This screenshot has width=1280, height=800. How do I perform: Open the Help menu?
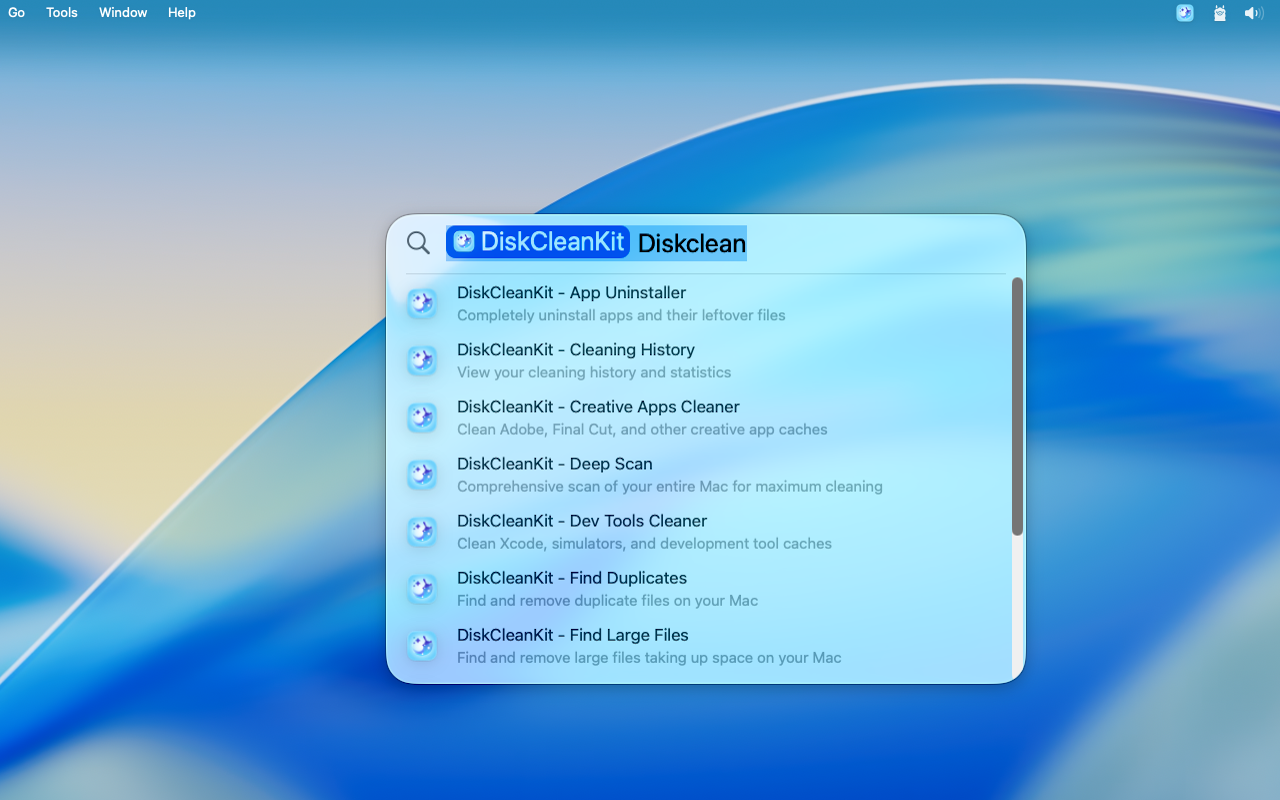(x=181, y=12)
